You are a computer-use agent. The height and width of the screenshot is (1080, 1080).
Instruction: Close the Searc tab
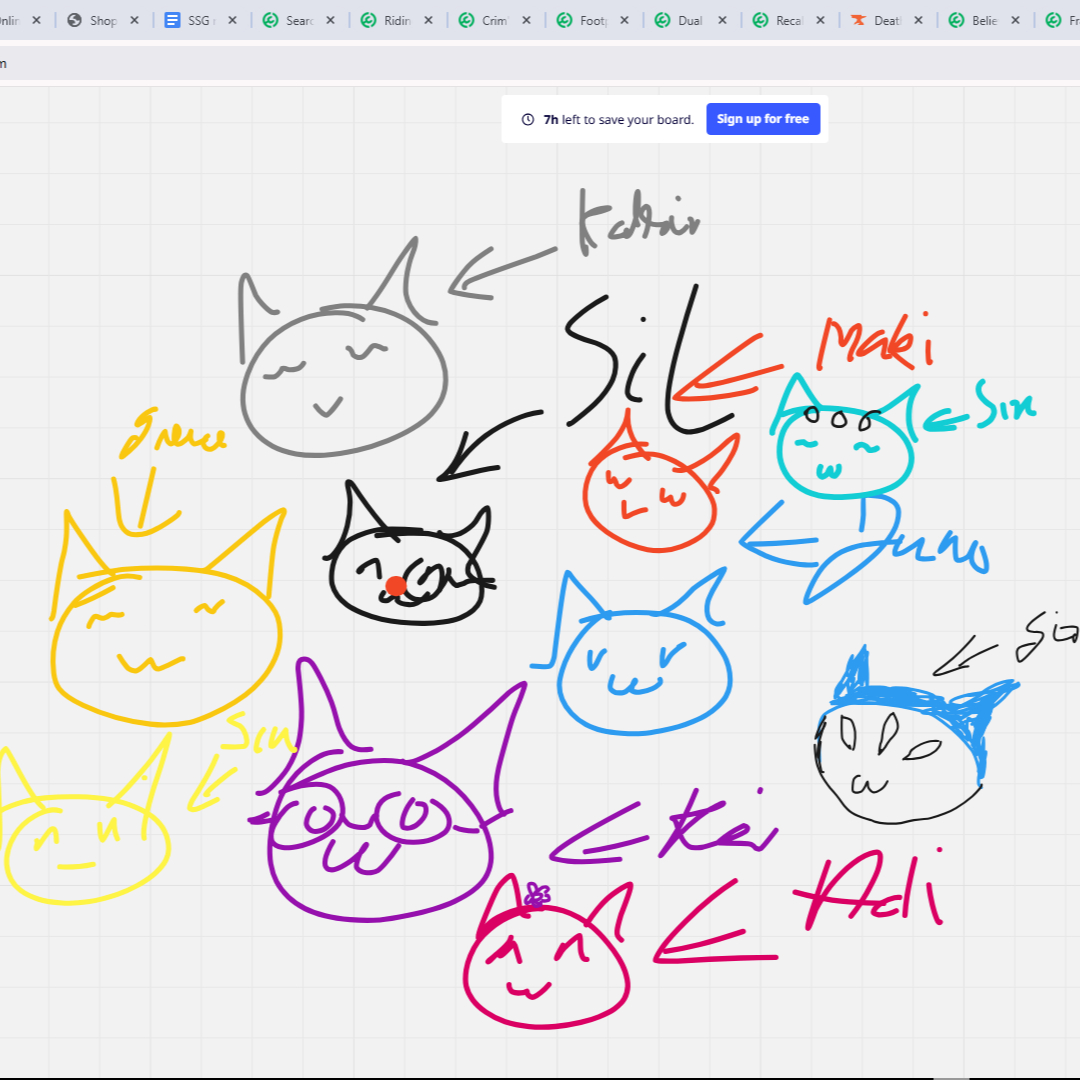[x=330, y=20]
